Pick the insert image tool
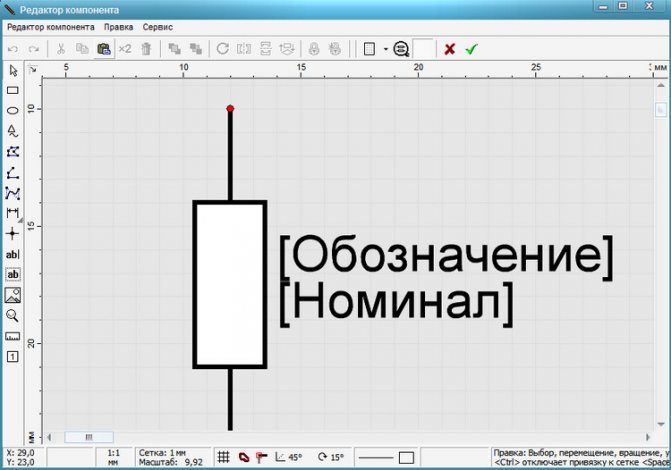Screen dimensions: 671x470 click(13, 295)
